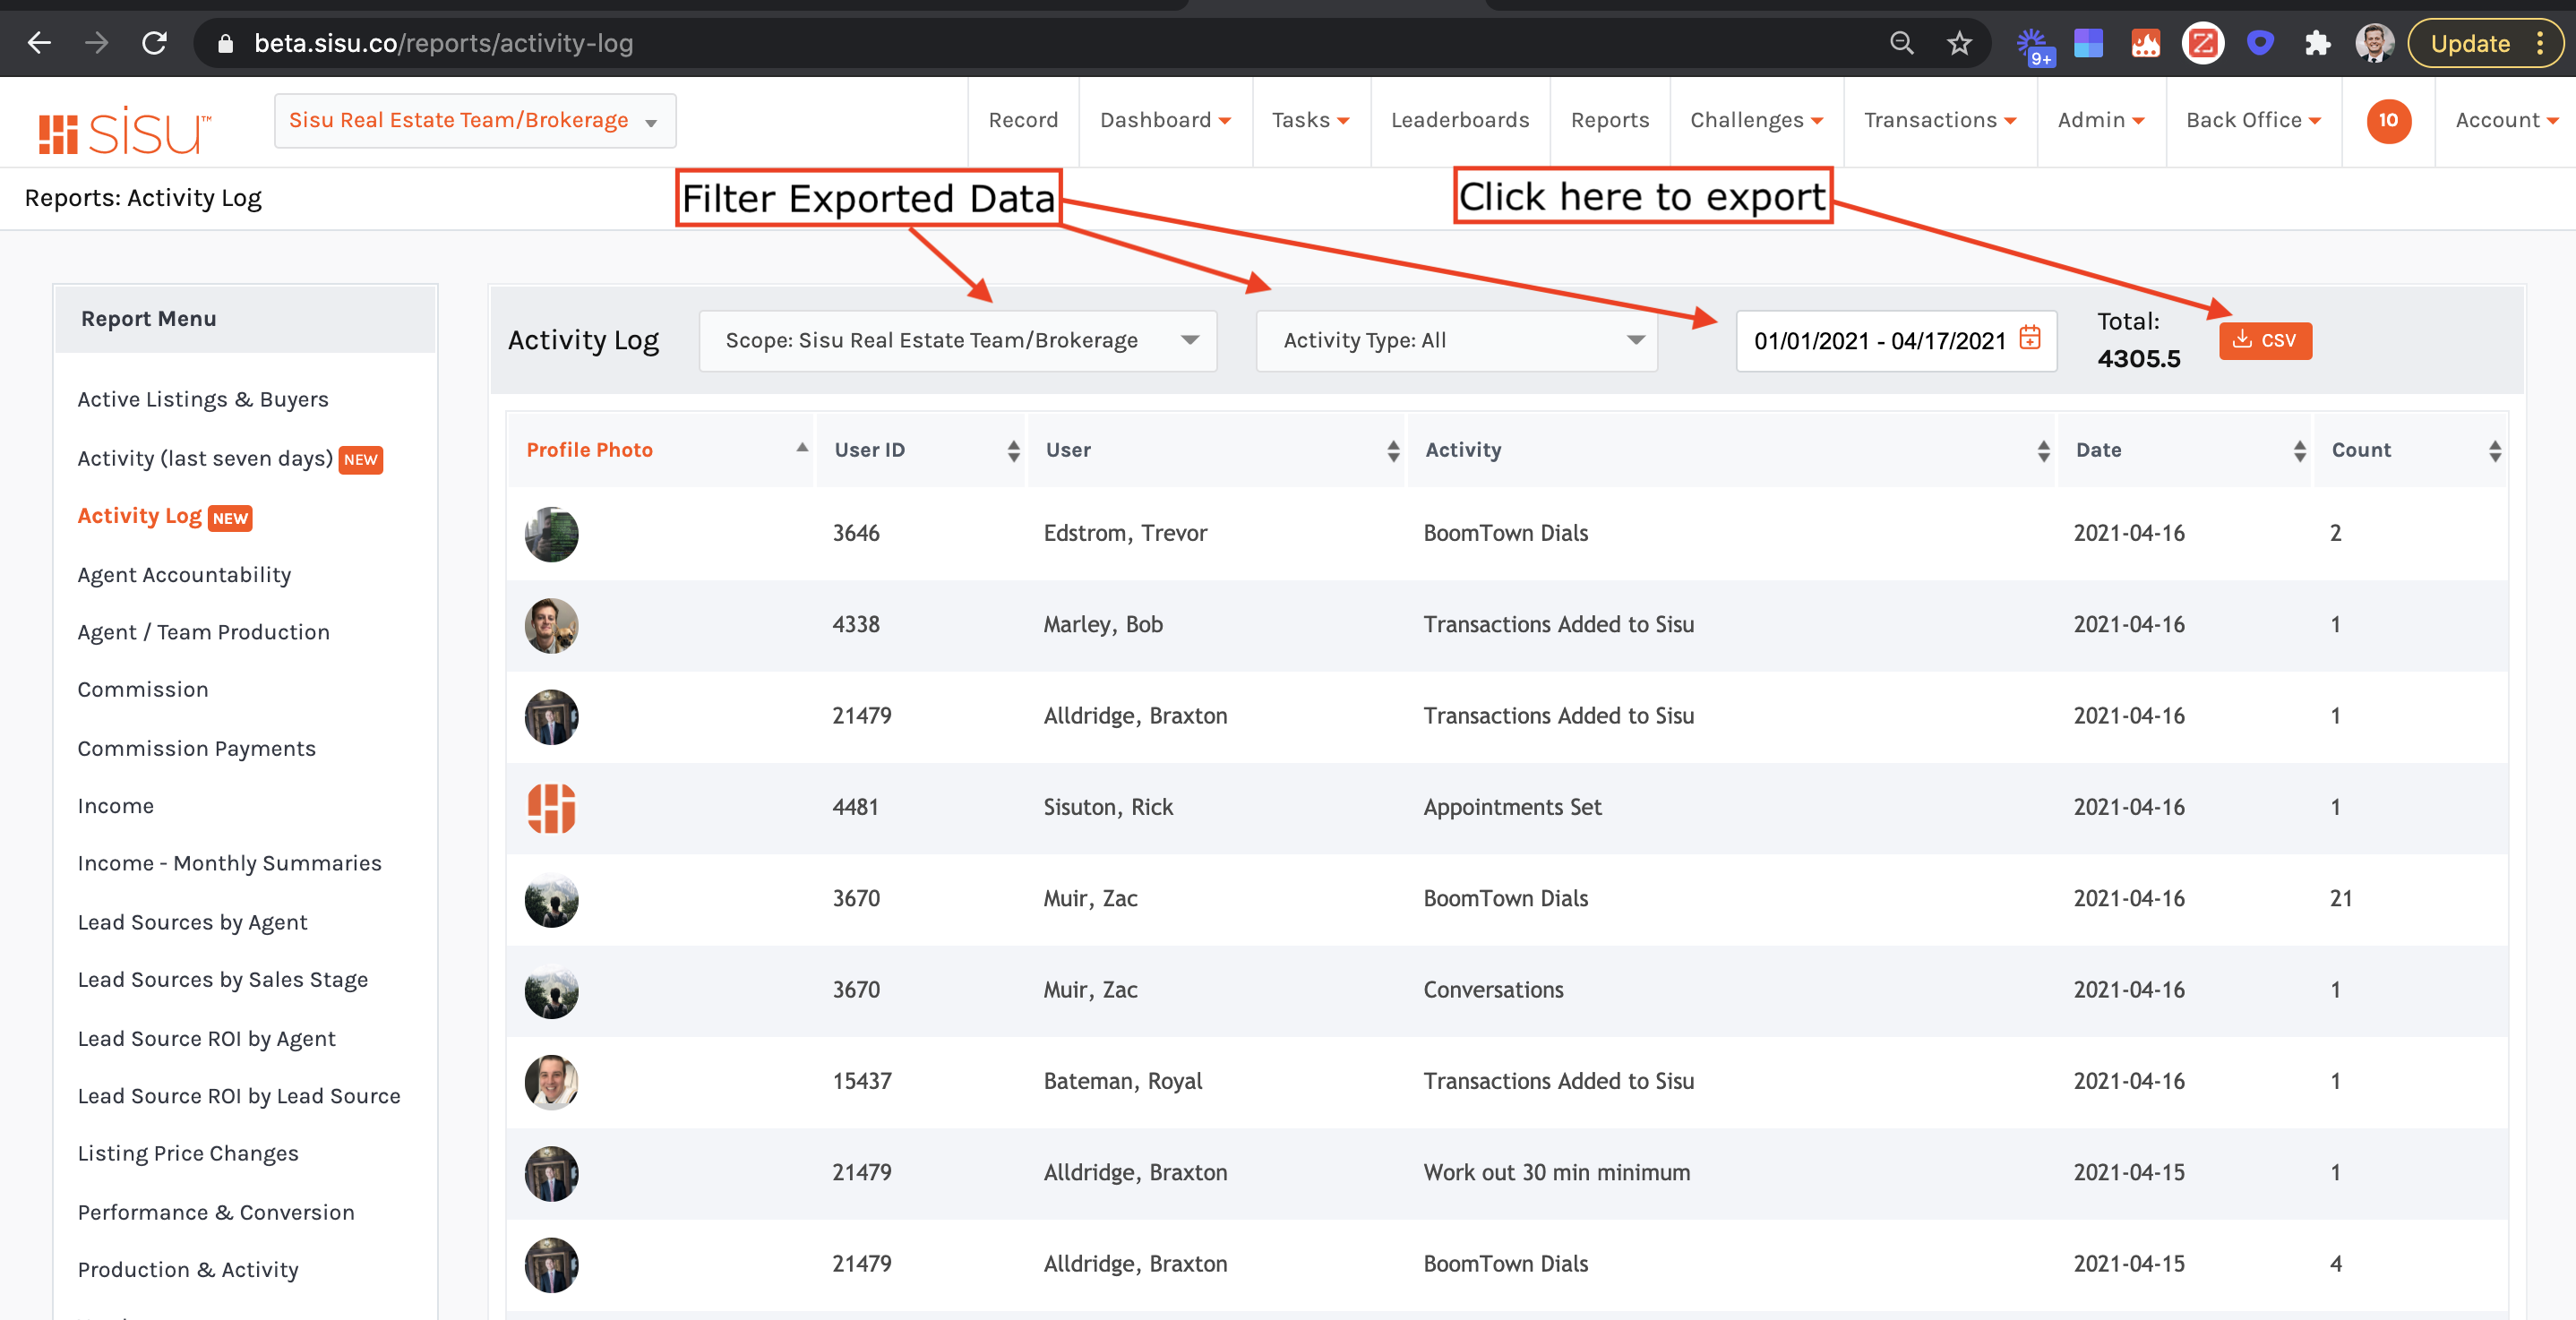Screen dimensions: 2576x1320
Task: Open the date range calendar icon
Action: [x=2029, y=337]
